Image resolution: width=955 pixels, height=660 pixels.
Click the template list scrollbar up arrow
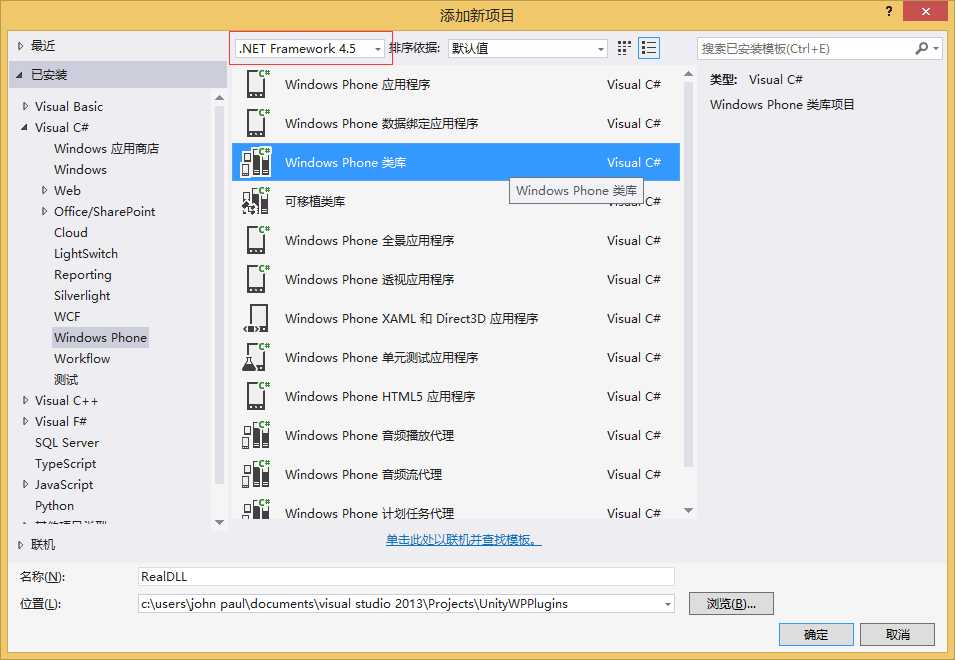[x=689, y=74]
